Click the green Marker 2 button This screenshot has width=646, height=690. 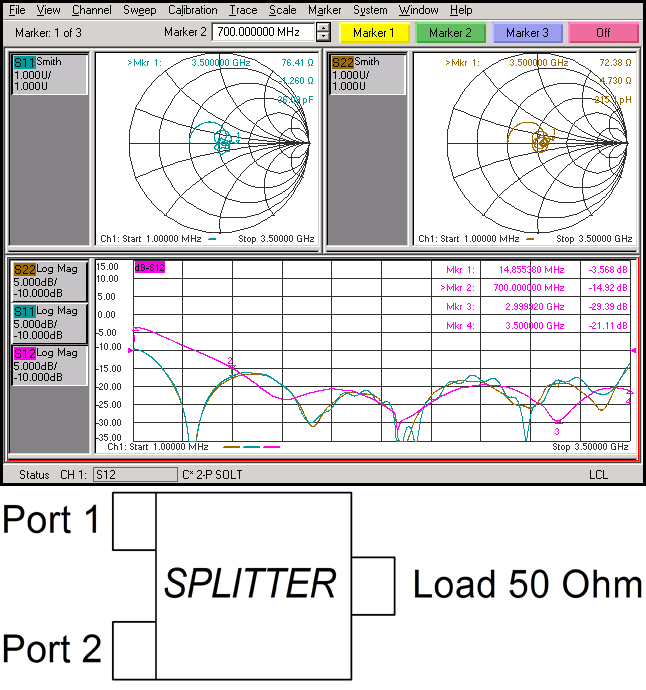(x=451, y=33)
